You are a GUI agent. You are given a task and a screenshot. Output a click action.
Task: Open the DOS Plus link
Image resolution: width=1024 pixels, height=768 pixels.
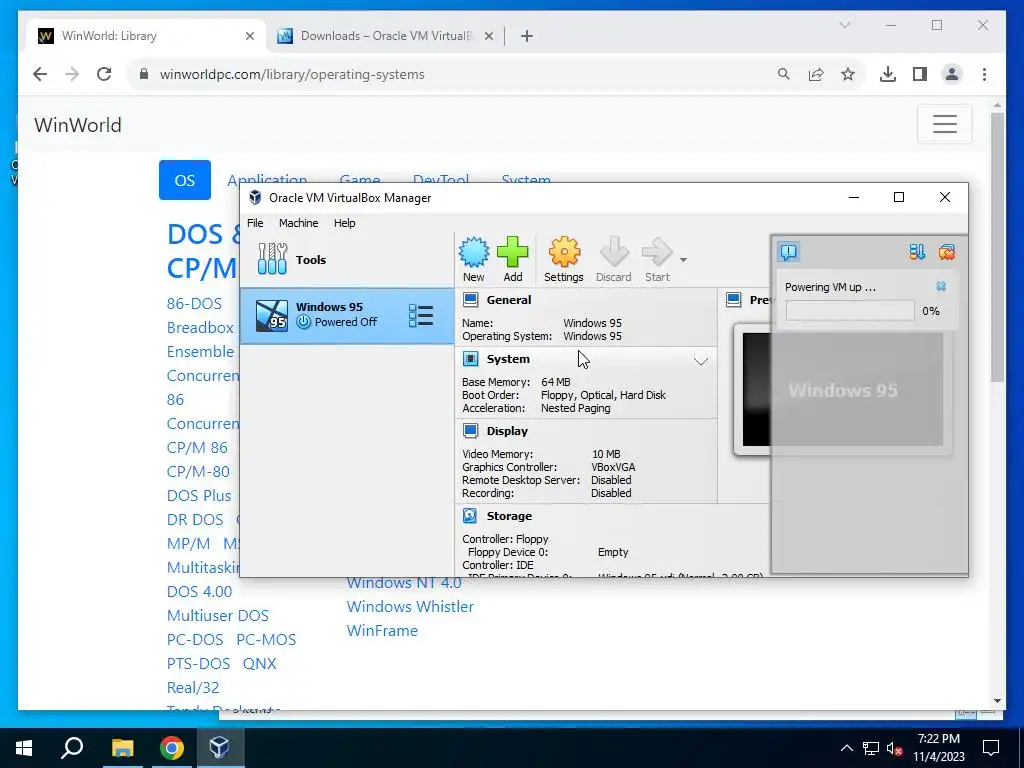[199, 496]
